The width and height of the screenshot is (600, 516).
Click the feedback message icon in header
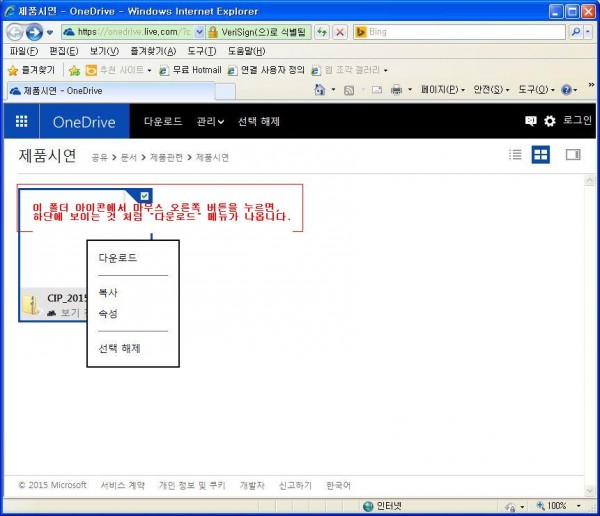coord(531,121)
